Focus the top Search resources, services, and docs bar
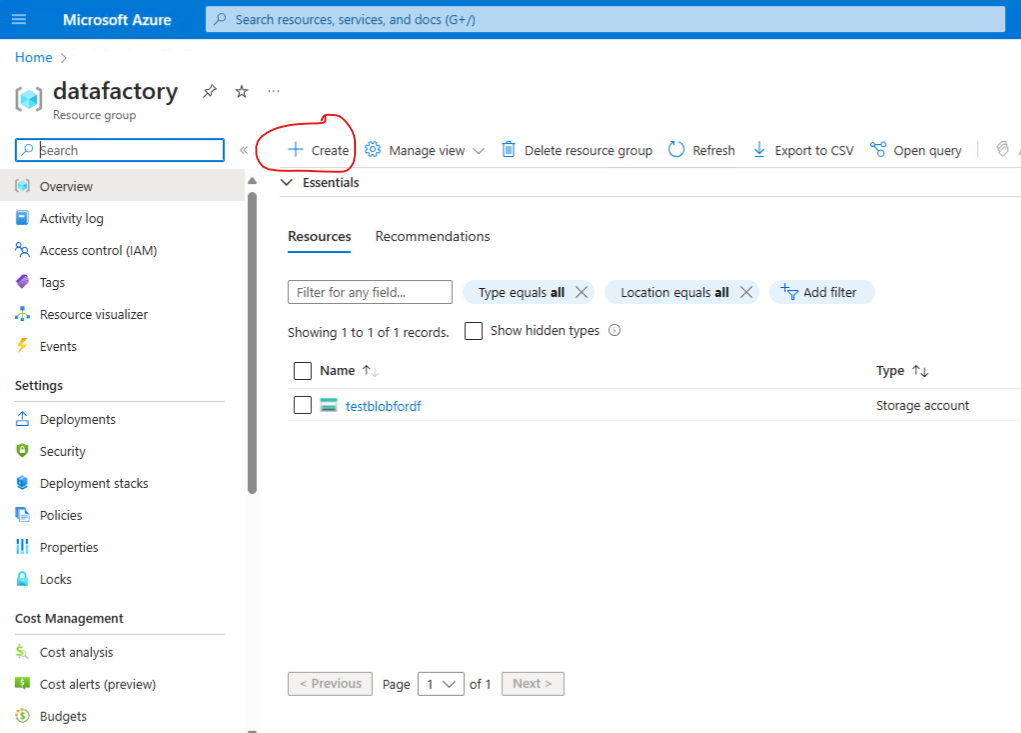 tap(606, 20)
